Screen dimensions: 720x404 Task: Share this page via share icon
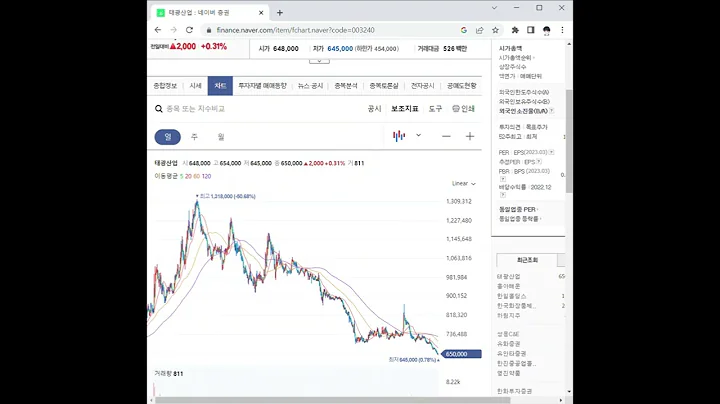479,30
